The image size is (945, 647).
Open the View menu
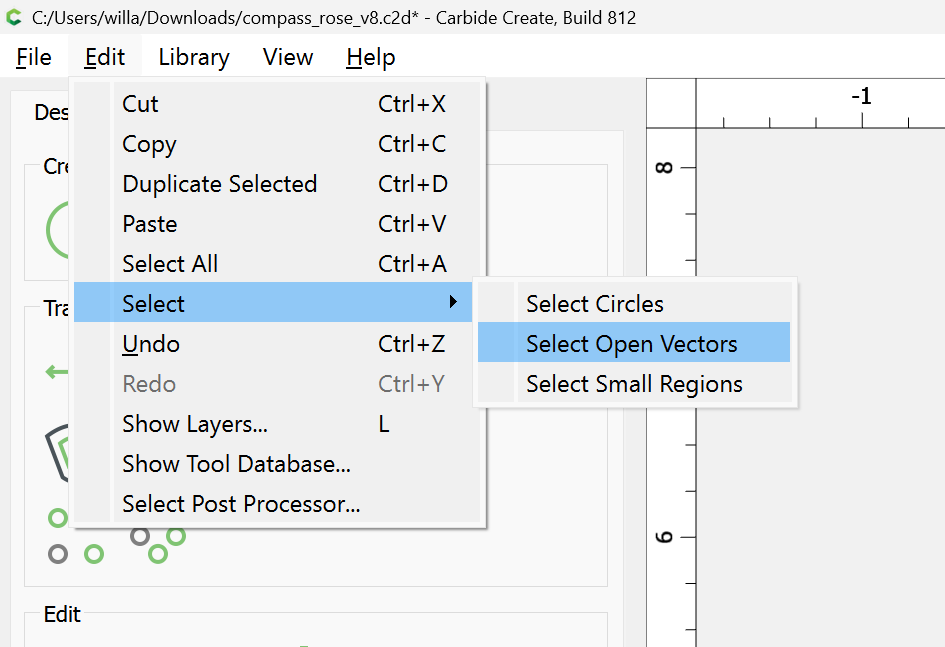[288, 57]
